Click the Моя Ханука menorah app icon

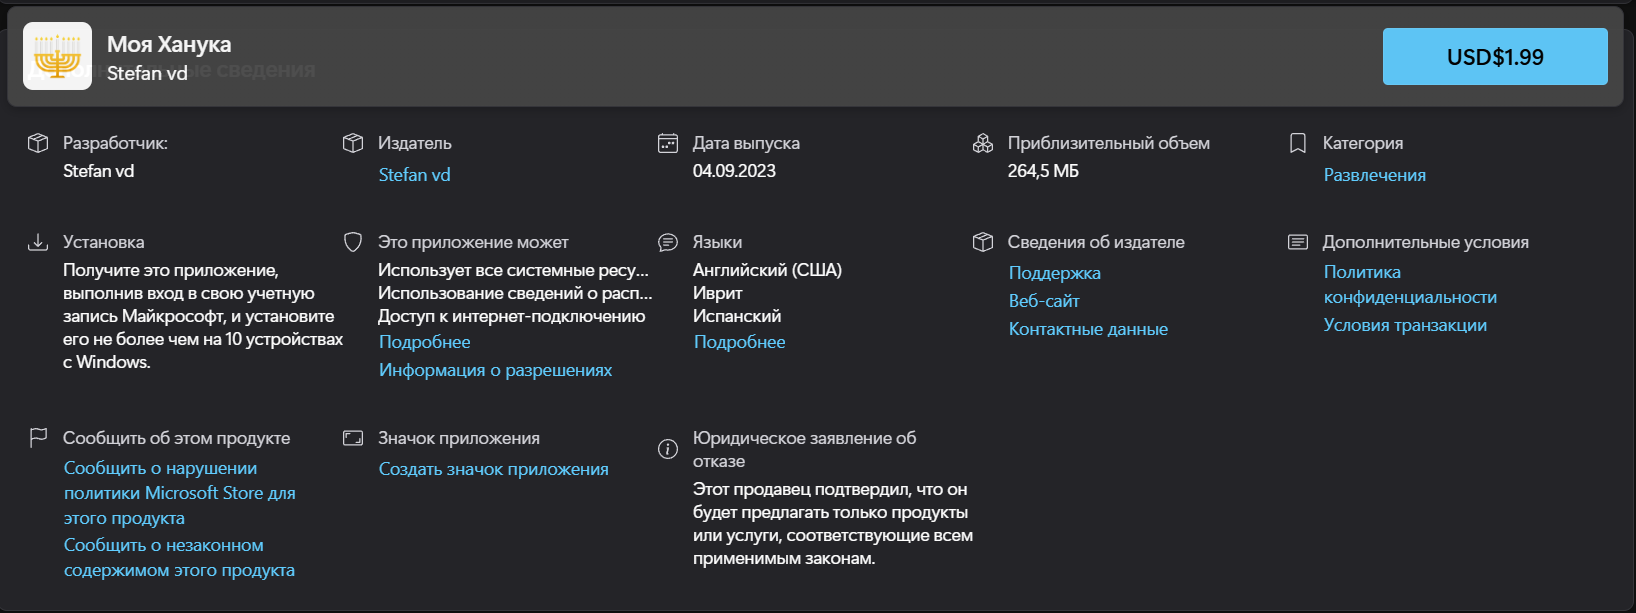pos(57,56)
